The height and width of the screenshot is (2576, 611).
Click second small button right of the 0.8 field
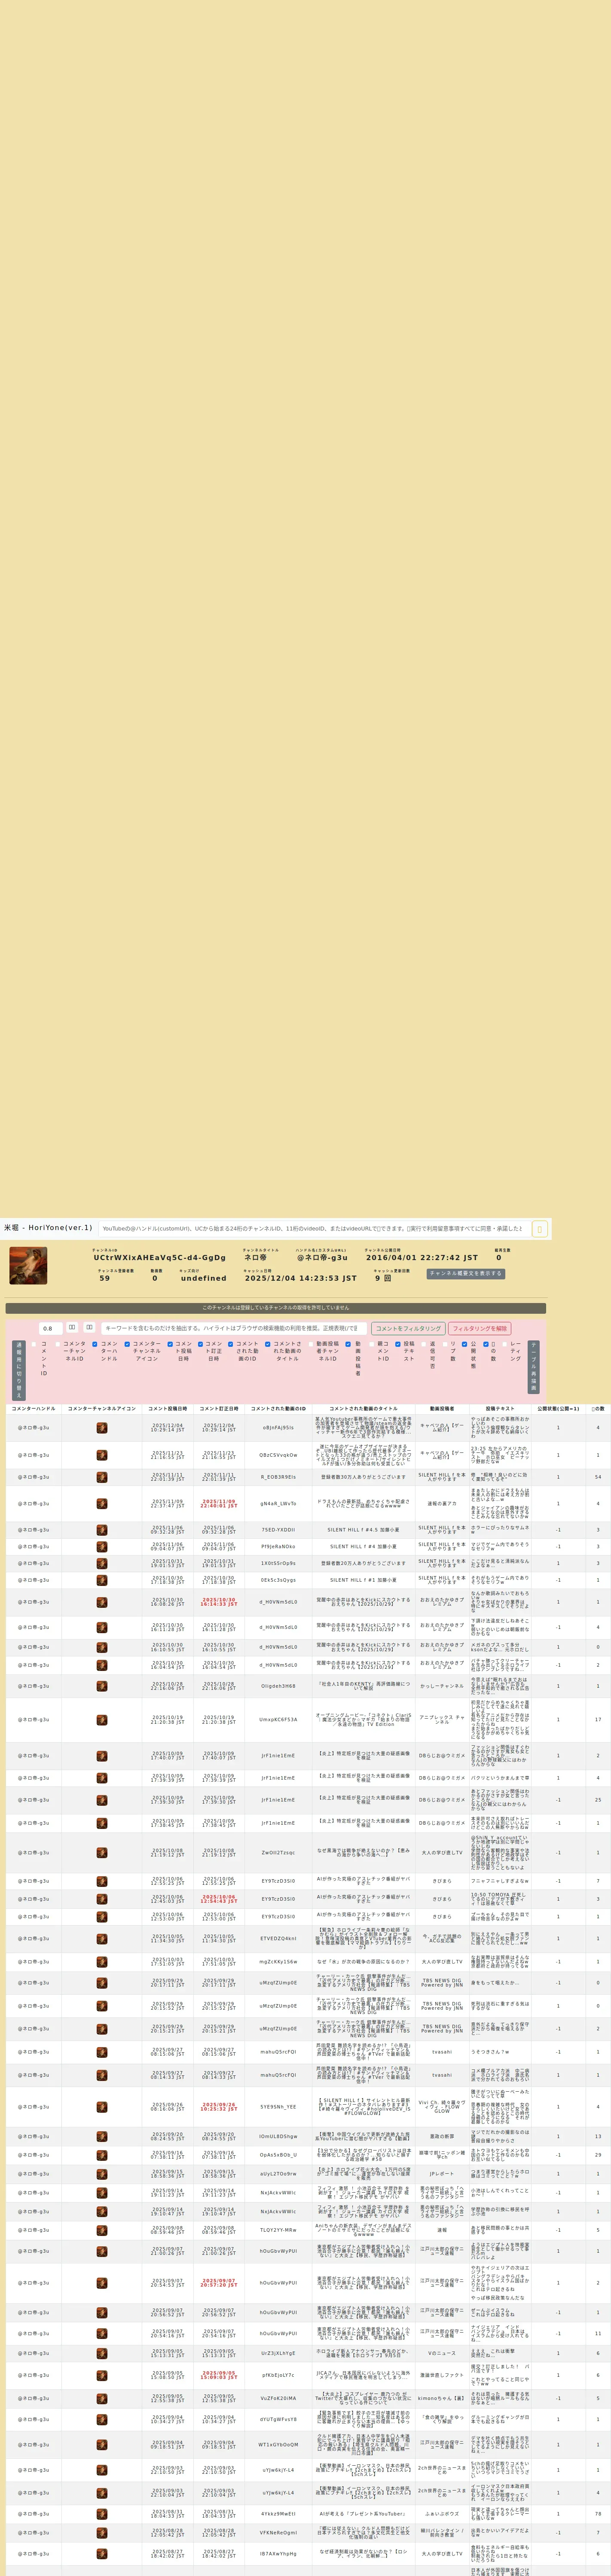point(89,1328)
